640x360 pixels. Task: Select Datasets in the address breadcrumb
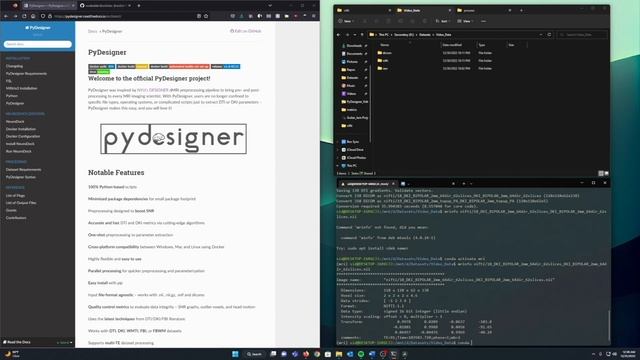[x=424, y=35]
